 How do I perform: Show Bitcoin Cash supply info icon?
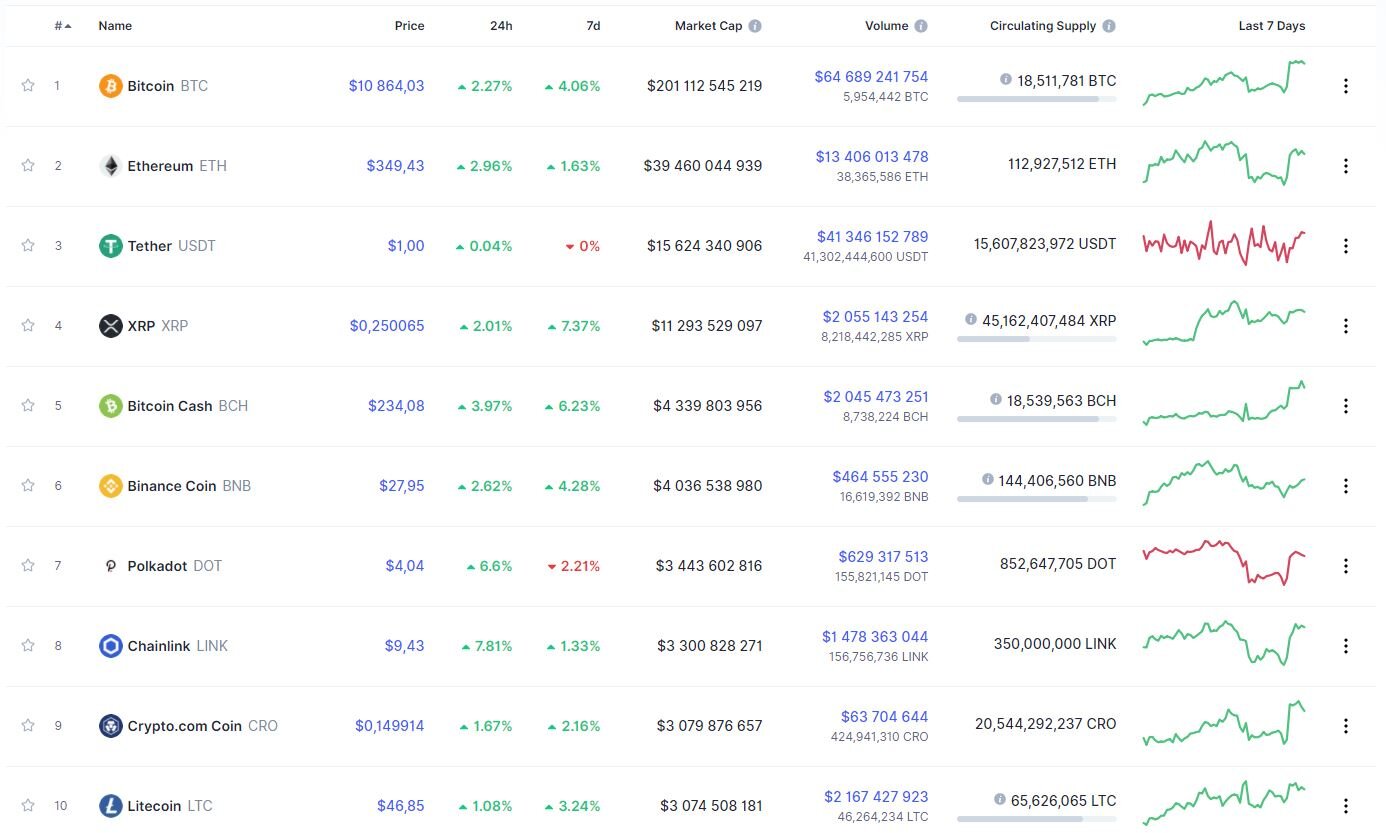[995, 399]
